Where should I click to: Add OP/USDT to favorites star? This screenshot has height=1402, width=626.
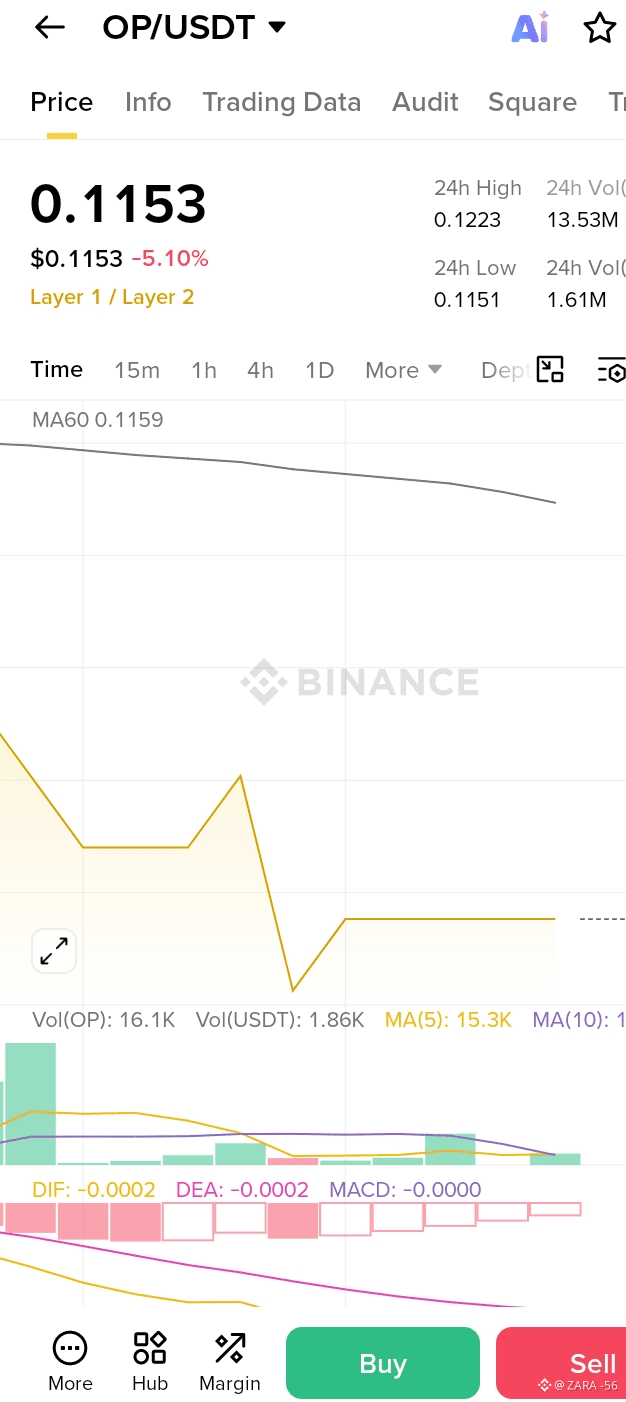coord(600,28)
